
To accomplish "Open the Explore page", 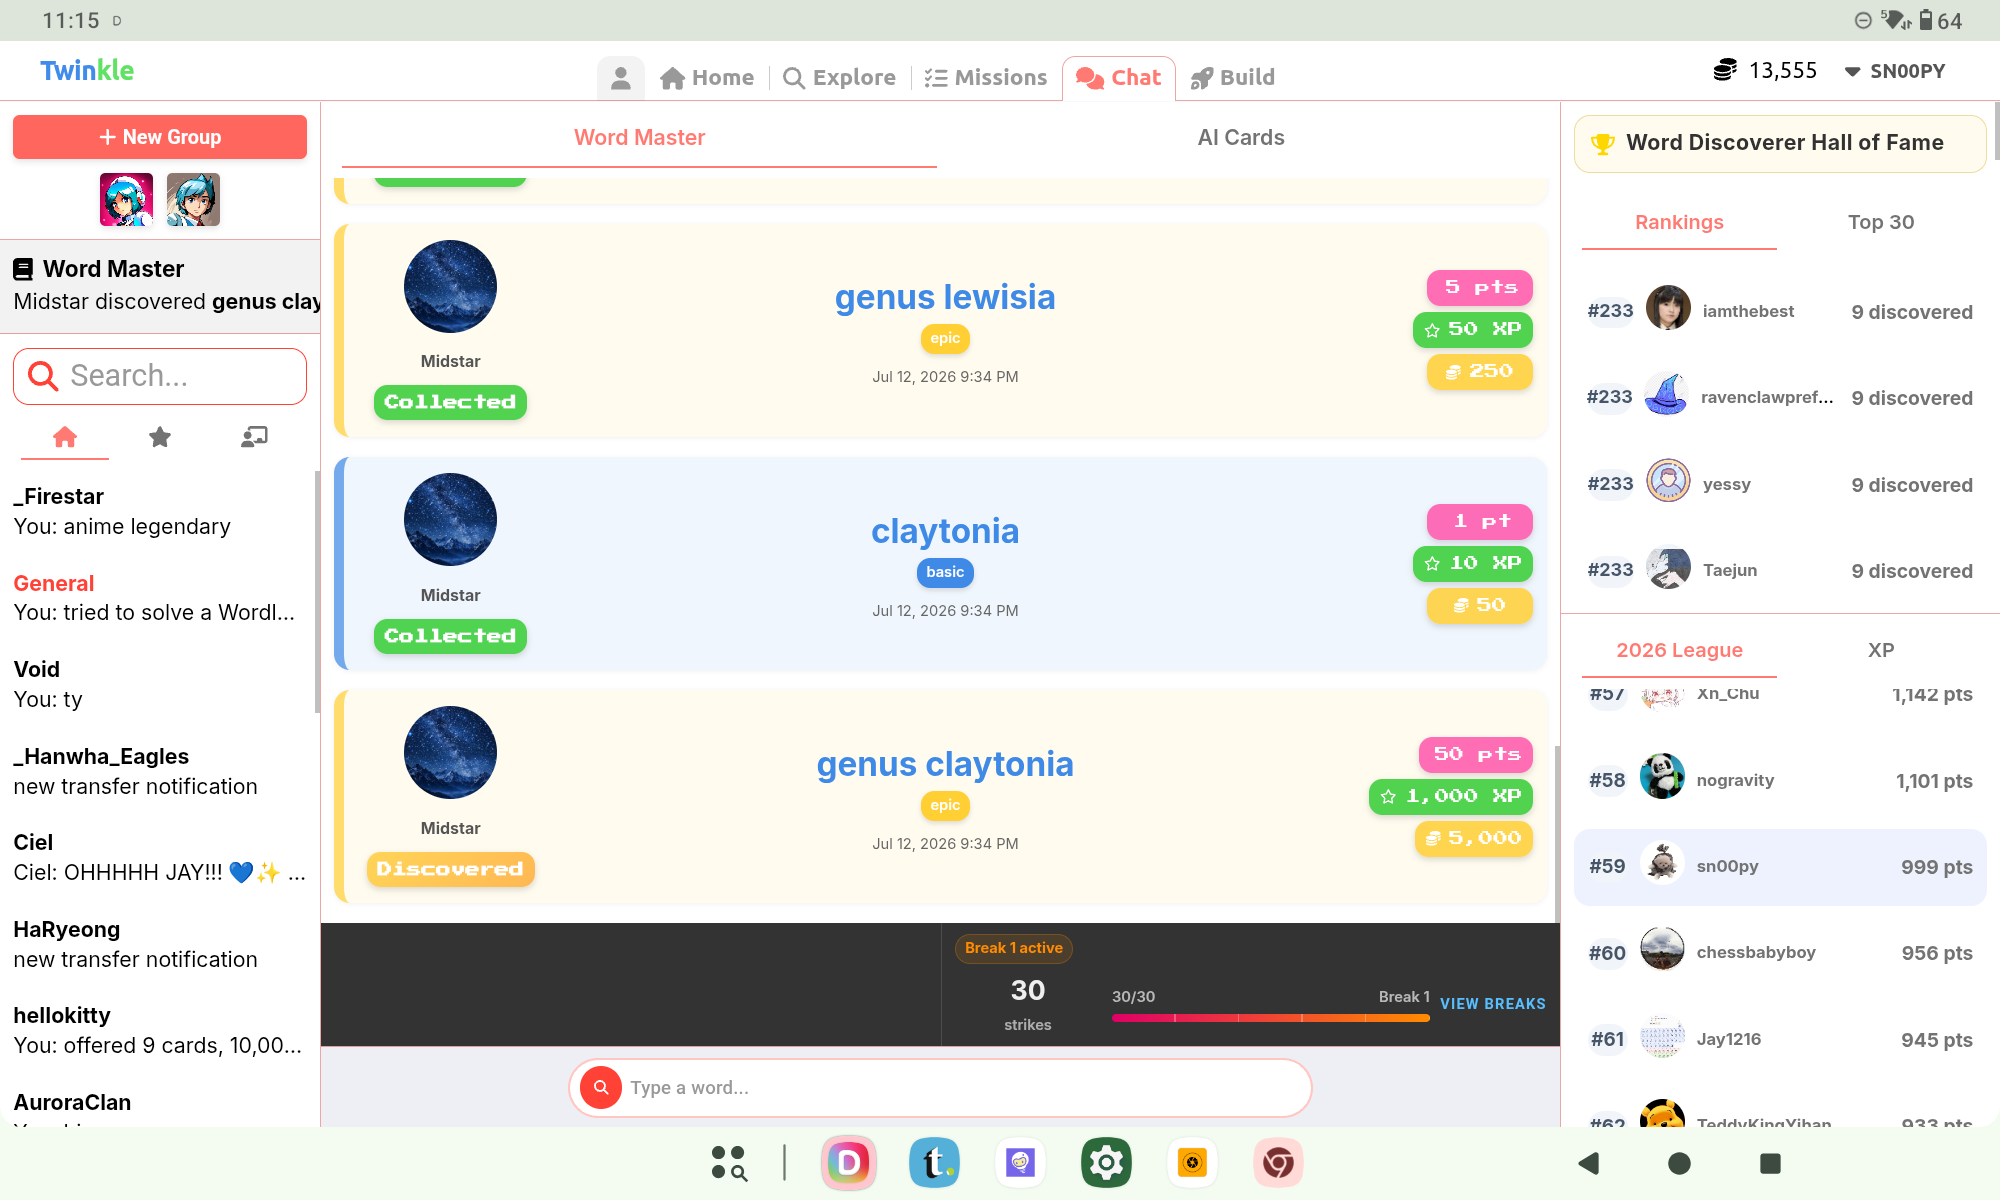I will (x=839, y=78).
